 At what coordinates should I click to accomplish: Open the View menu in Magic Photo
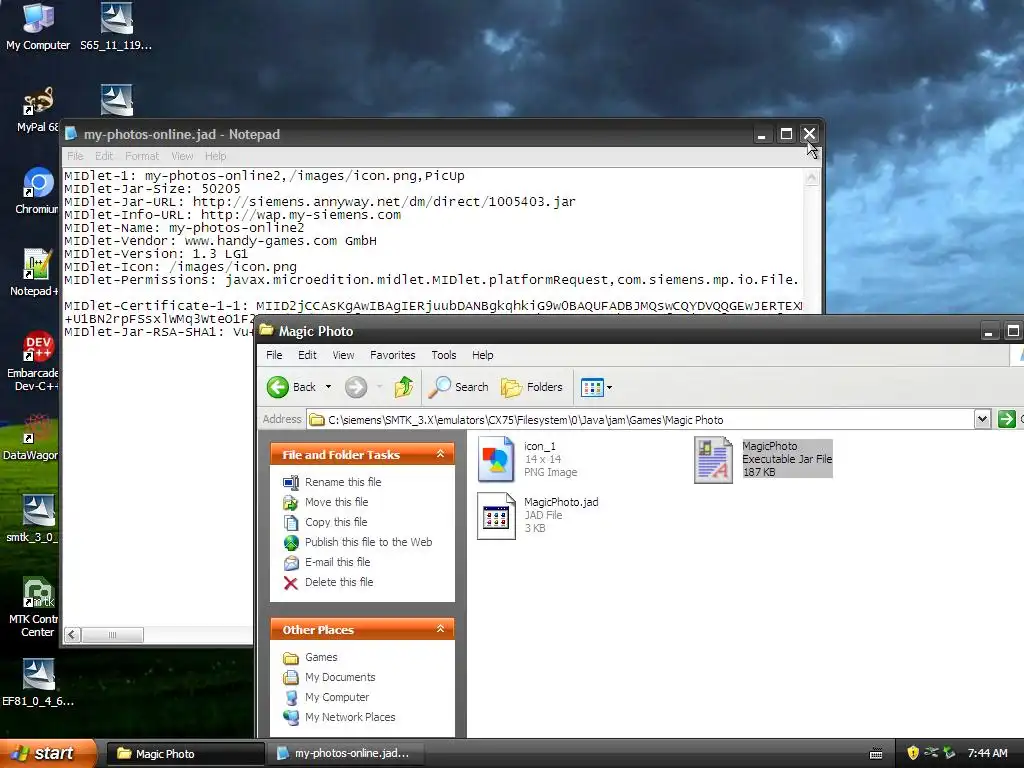pos(343,355)
